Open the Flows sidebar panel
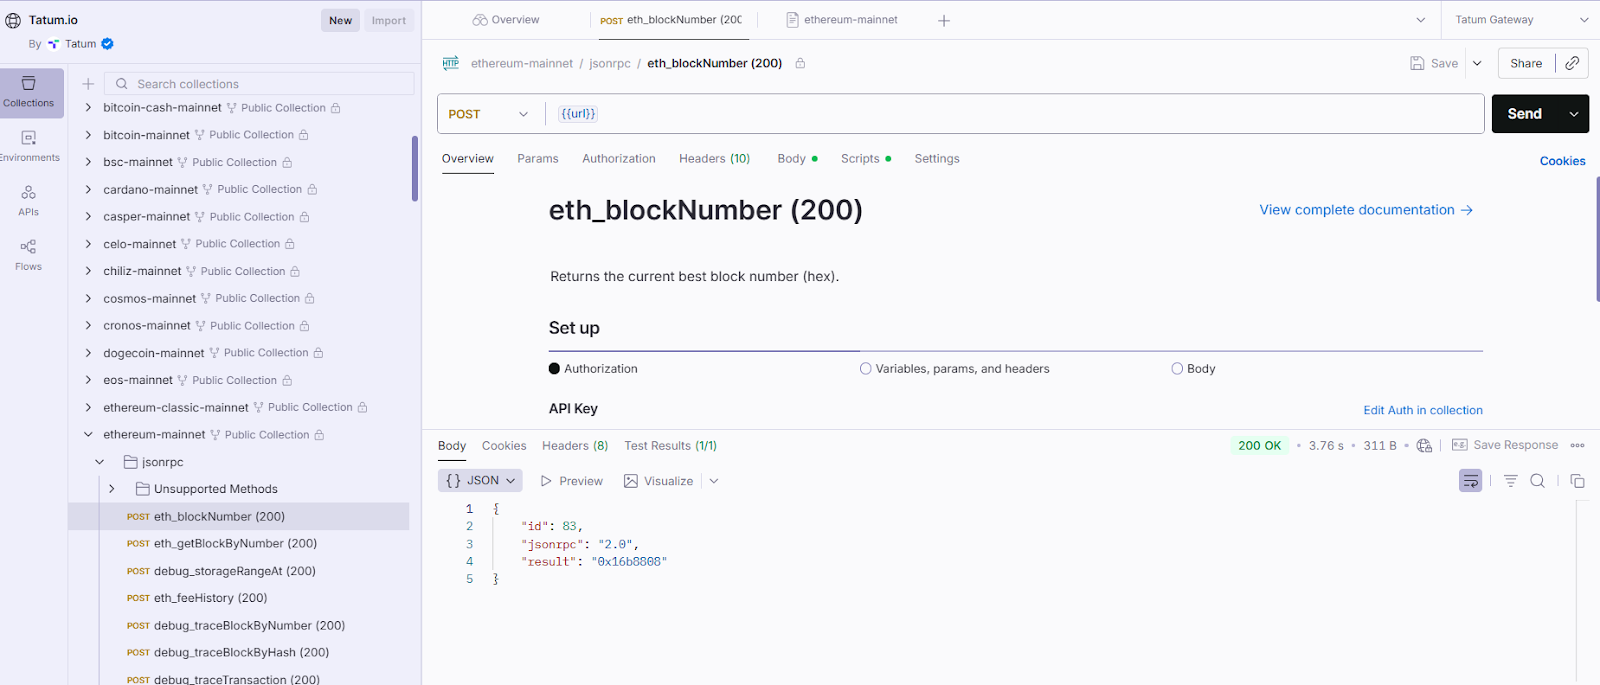Image resolution: width=1600 pixels, height=685 pixels. 29,255
